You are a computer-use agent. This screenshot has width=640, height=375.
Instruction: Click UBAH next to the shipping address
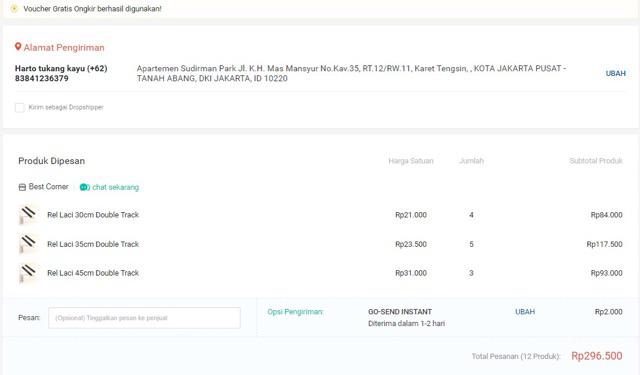click(x=616, y=73)
